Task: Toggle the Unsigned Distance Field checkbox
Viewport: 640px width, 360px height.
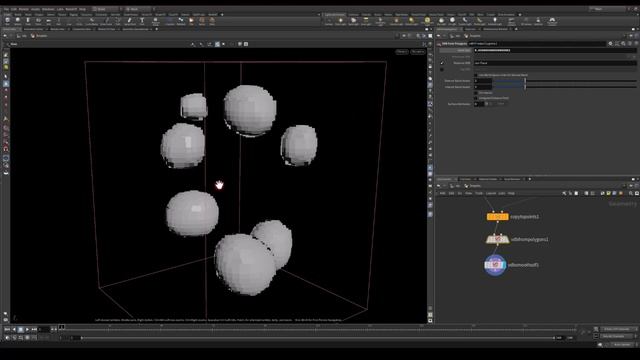Action: [476, 98]
